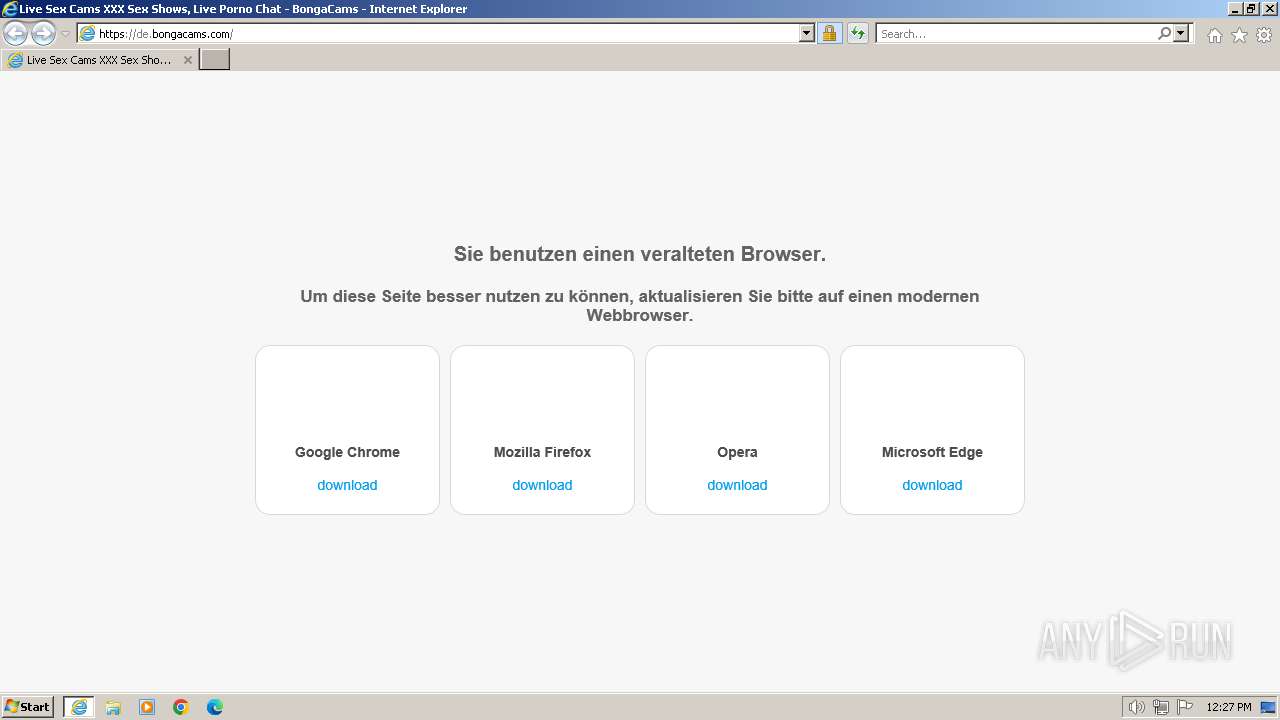Click the Google Chrome card title

click(x=347, y=452)
